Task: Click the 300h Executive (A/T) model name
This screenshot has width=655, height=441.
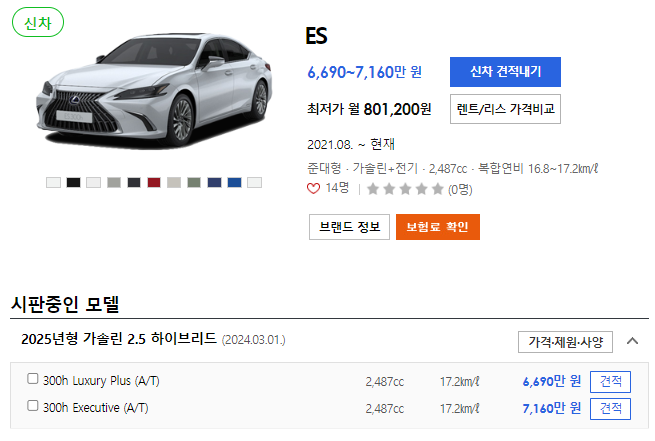Action: click(x=96, y=408)
